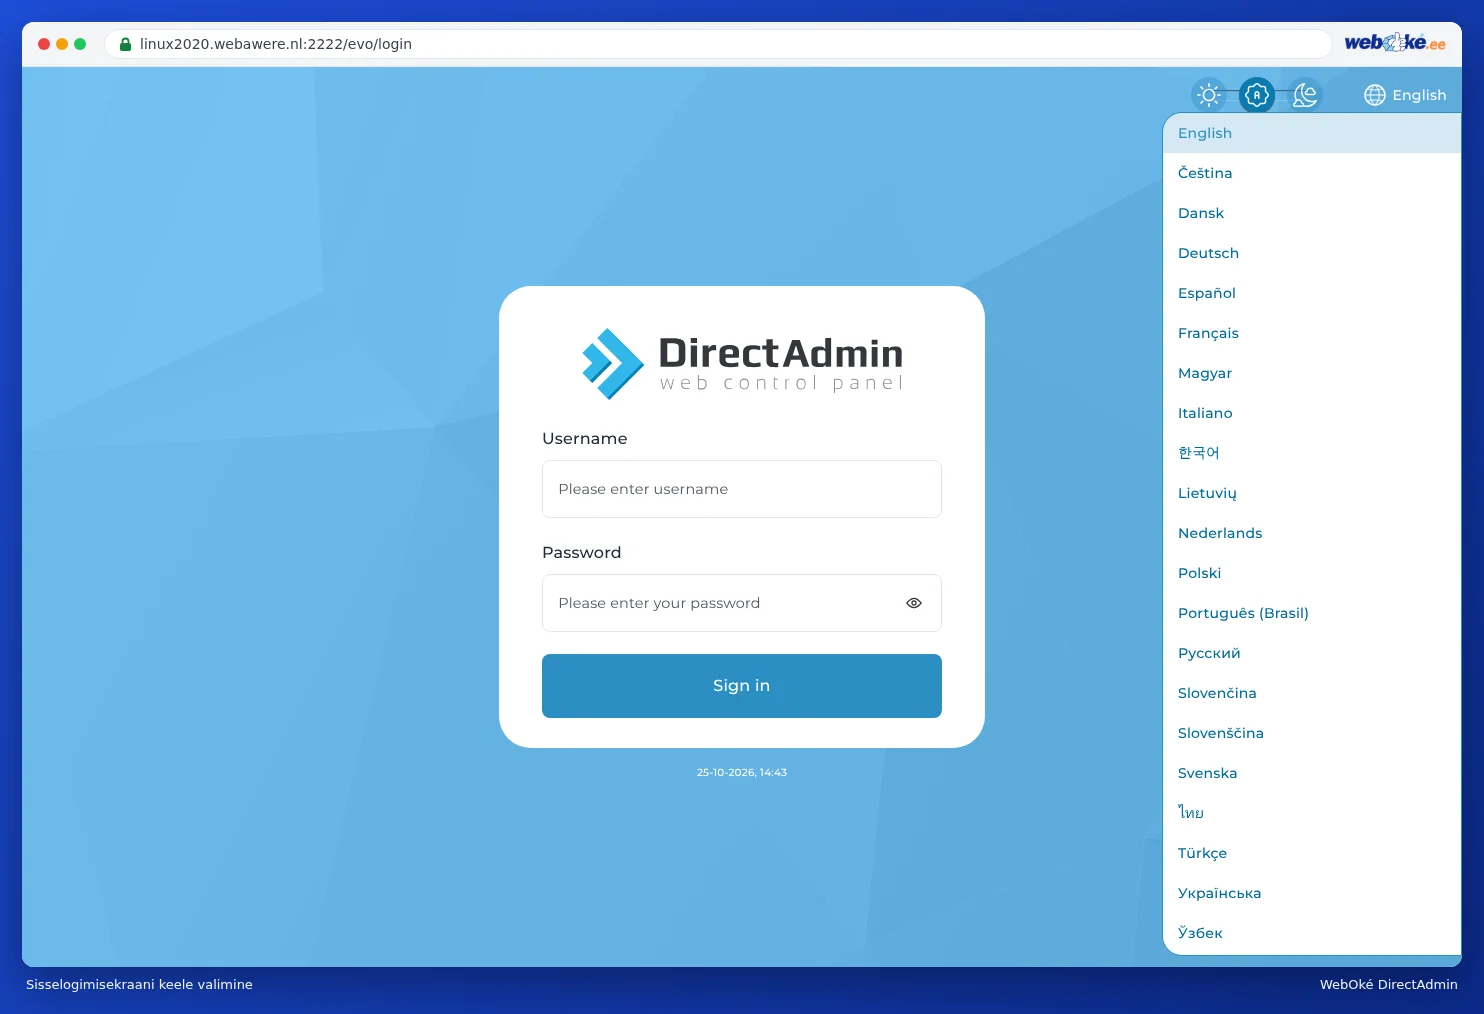
Task: Click the DirectAdmin logo
Action: 742,364
